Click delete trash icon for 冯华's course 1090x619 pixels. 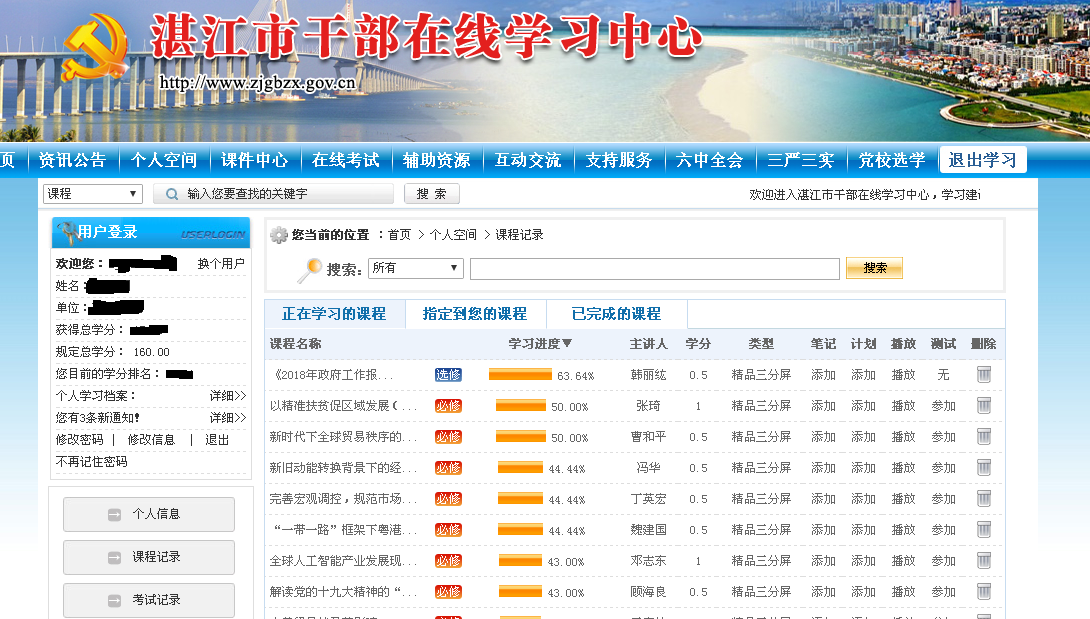coord(983,468)
